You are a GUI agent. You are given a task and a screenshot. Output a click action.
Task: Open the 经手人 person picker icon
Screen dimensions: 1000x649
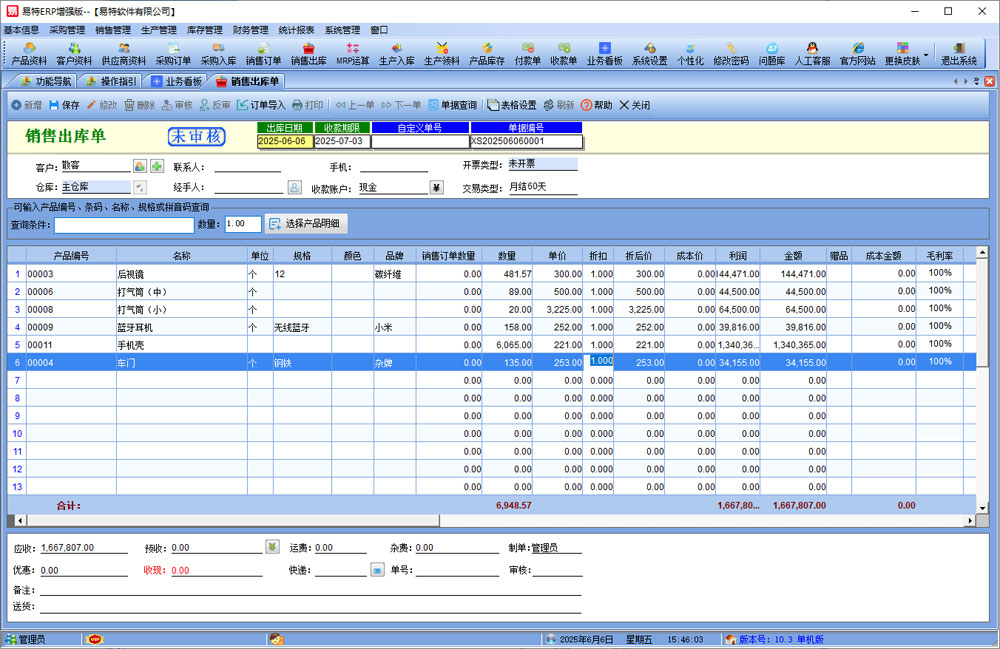coord(294,187)
